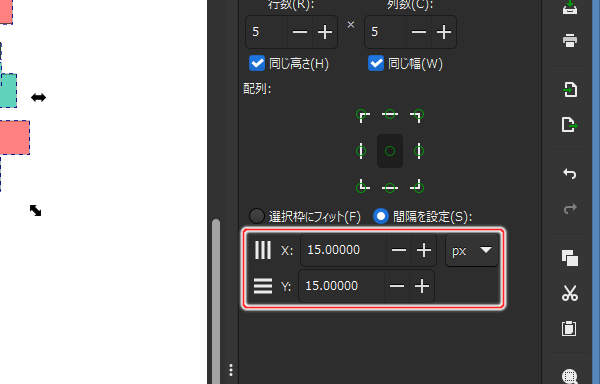This screenshot has height=384, width=600.
Task: Increase X spacing with plus button
Action: tap(424, 251)
